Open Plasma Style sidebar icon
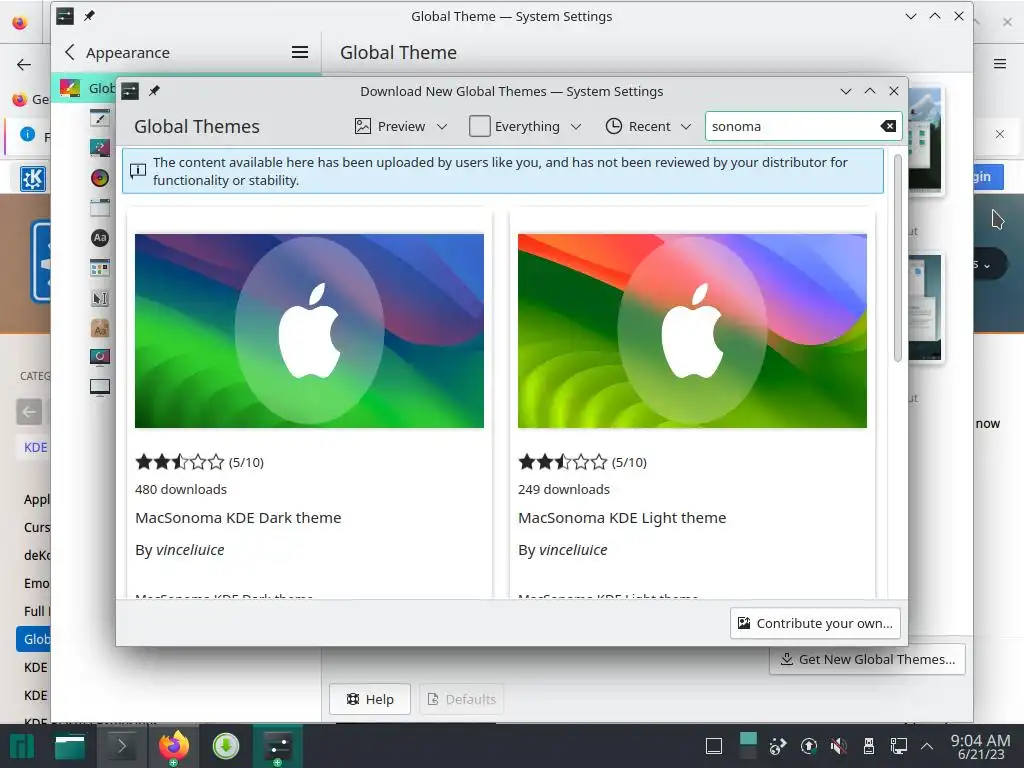This screenshot has width=1024, height=768. point(100,148)
